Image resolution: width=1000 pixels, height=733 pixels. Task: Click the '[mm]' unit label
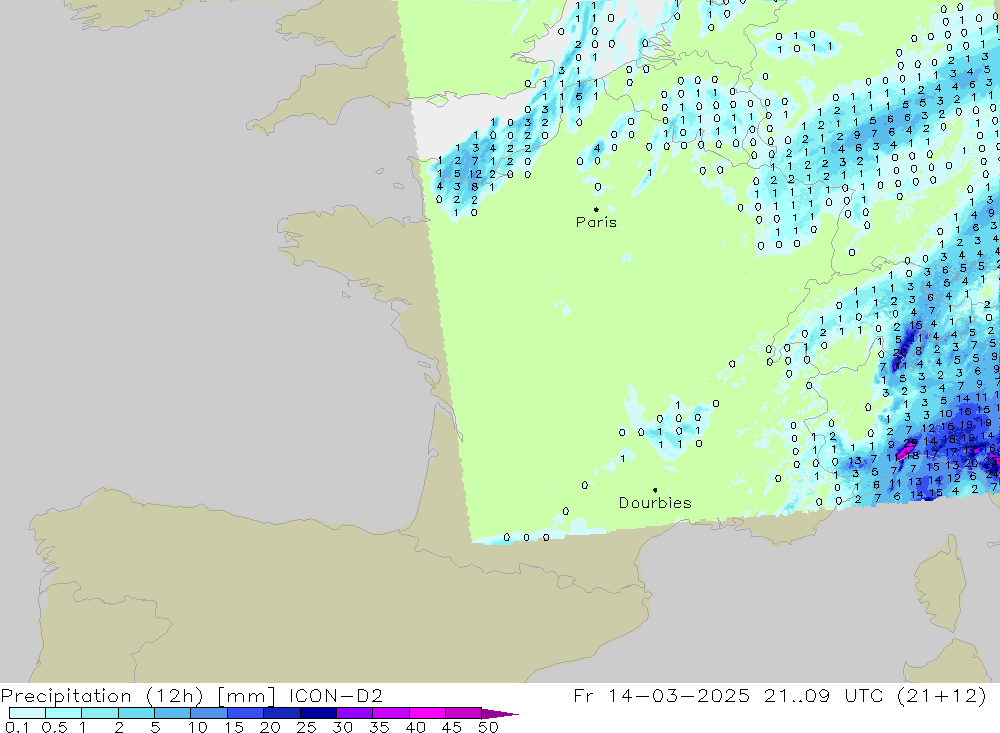pos(246,696)
